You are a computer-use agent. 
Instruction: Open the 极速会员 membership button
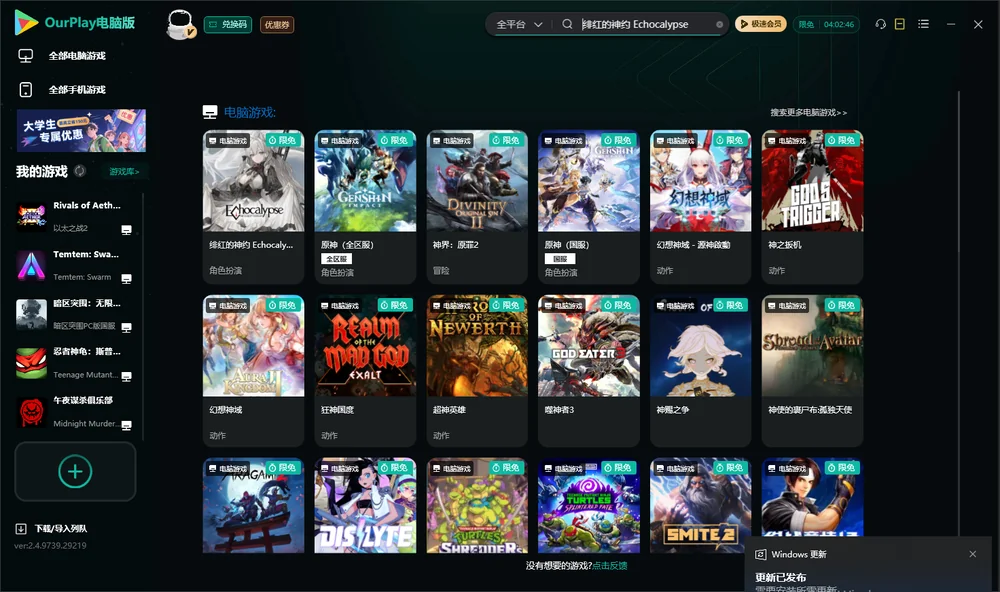tap(761, 24)
